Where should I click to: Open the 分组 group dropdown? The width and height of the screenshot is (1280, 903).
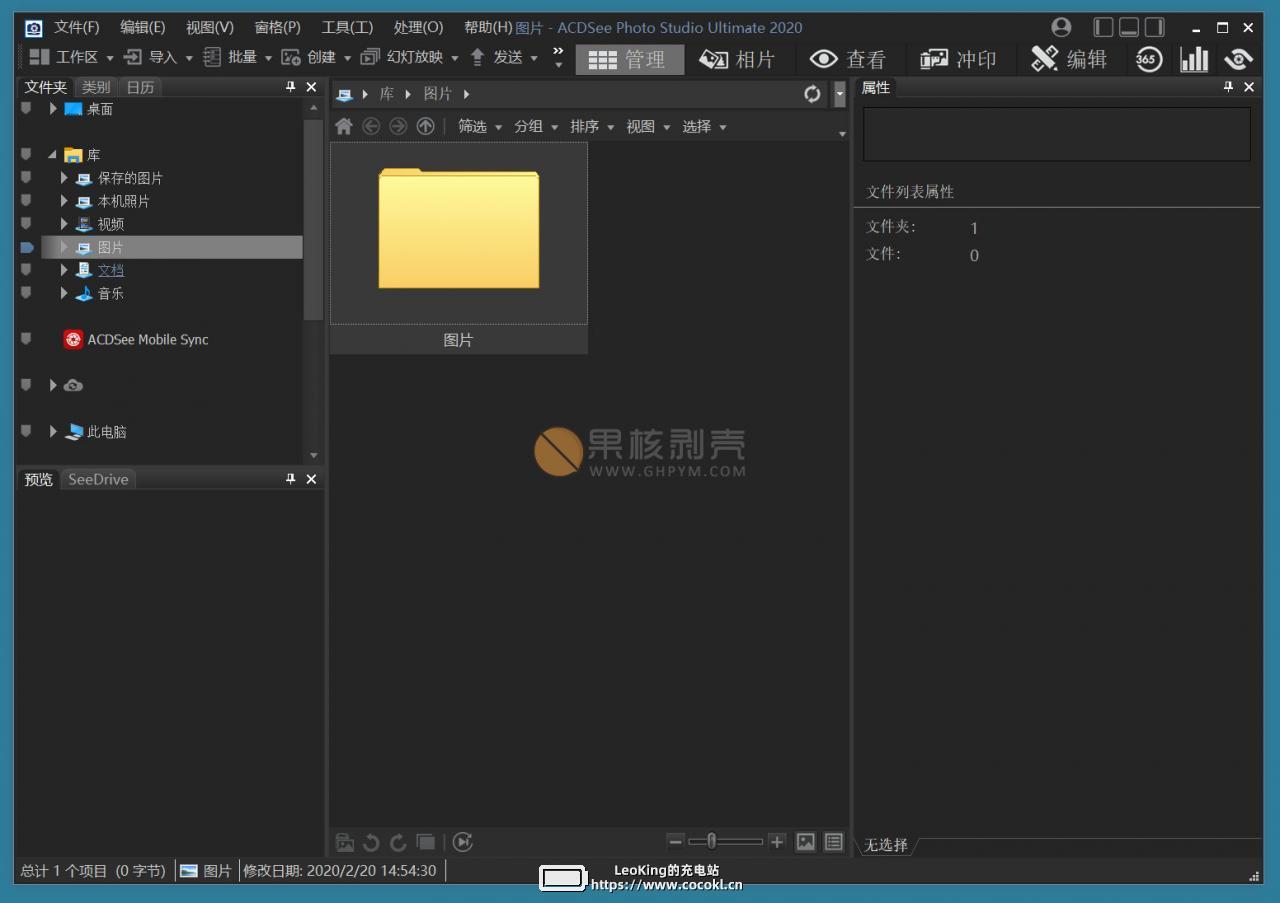coord(536,126)
